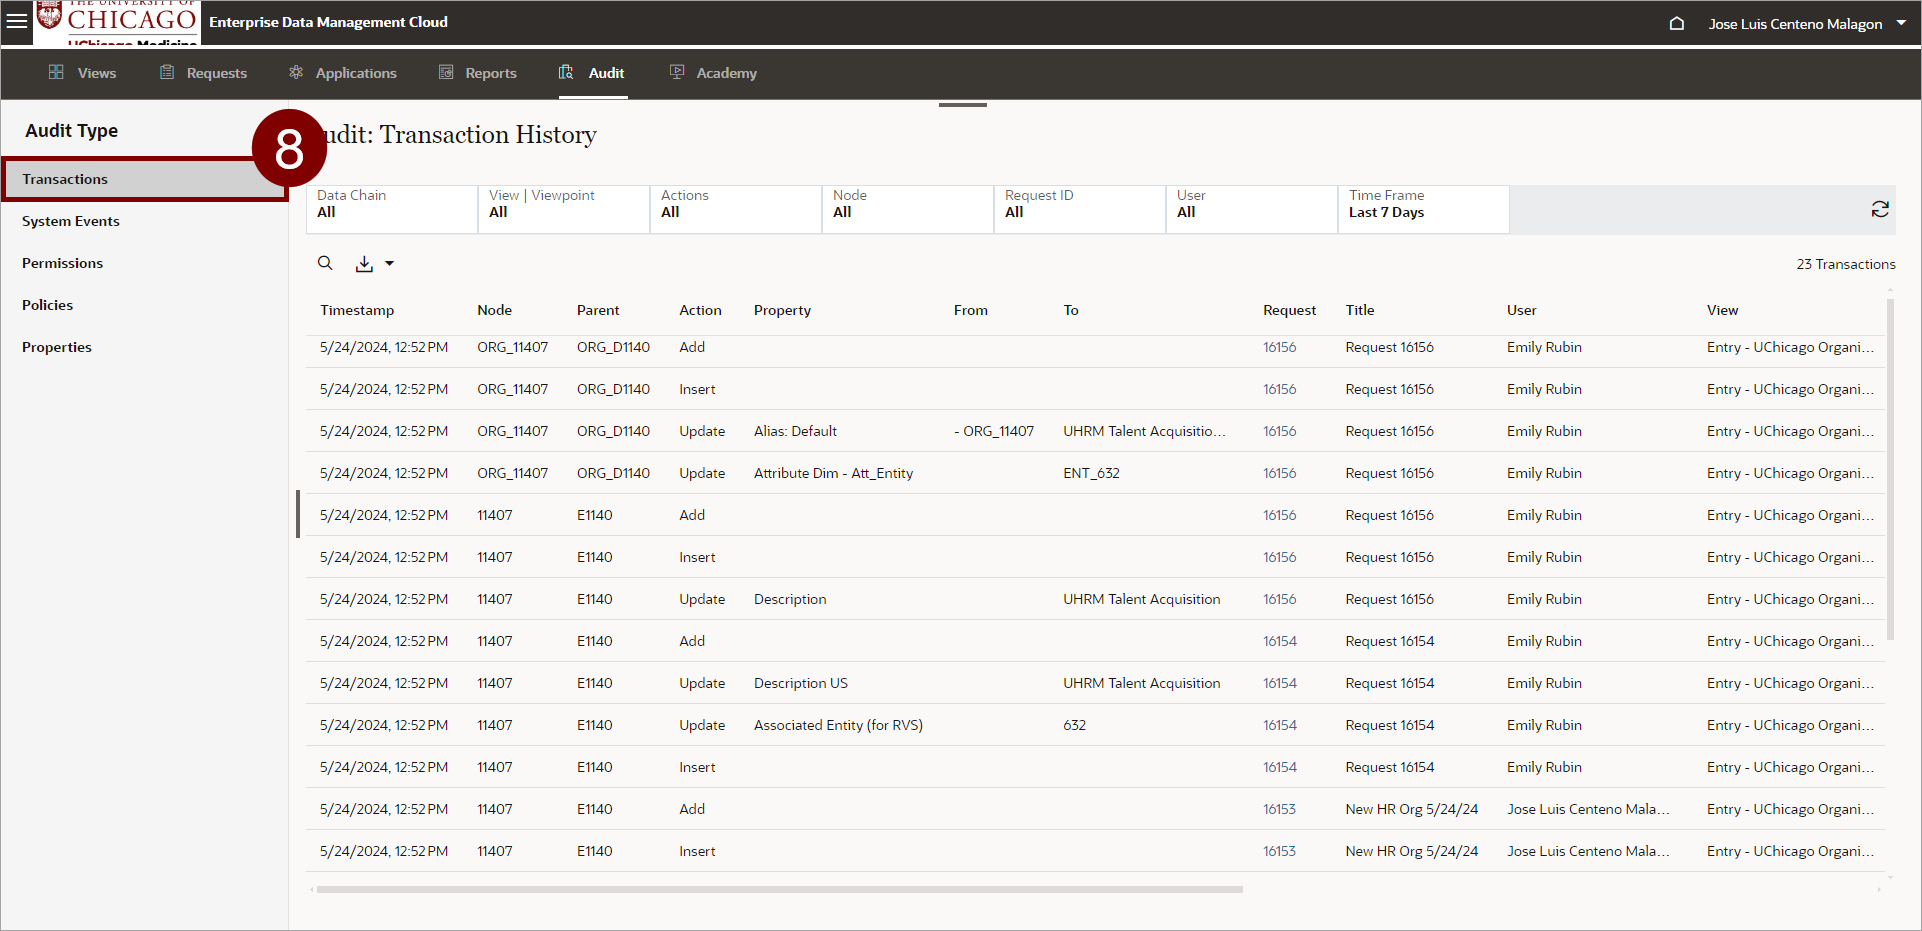Open the Data Chain filter
The image size is (1922, 931).
click(x=391, y=209)
